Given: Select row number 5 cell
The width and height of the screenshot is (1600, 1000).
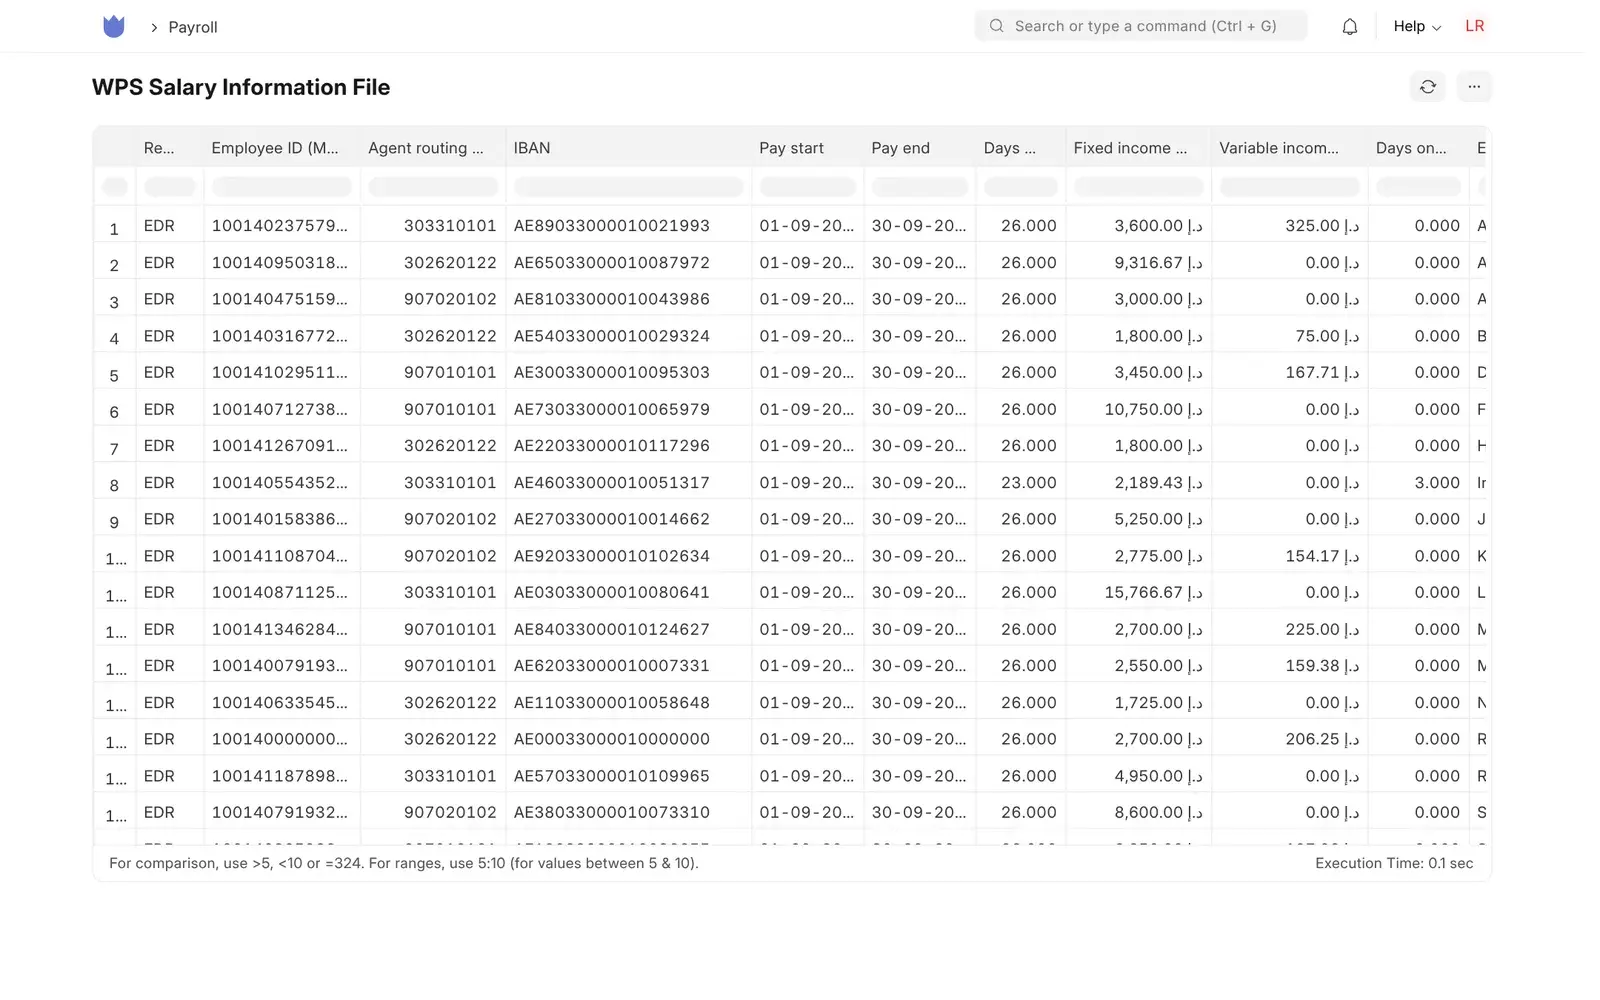Looking at the screenshot, I should coord(114,376).
